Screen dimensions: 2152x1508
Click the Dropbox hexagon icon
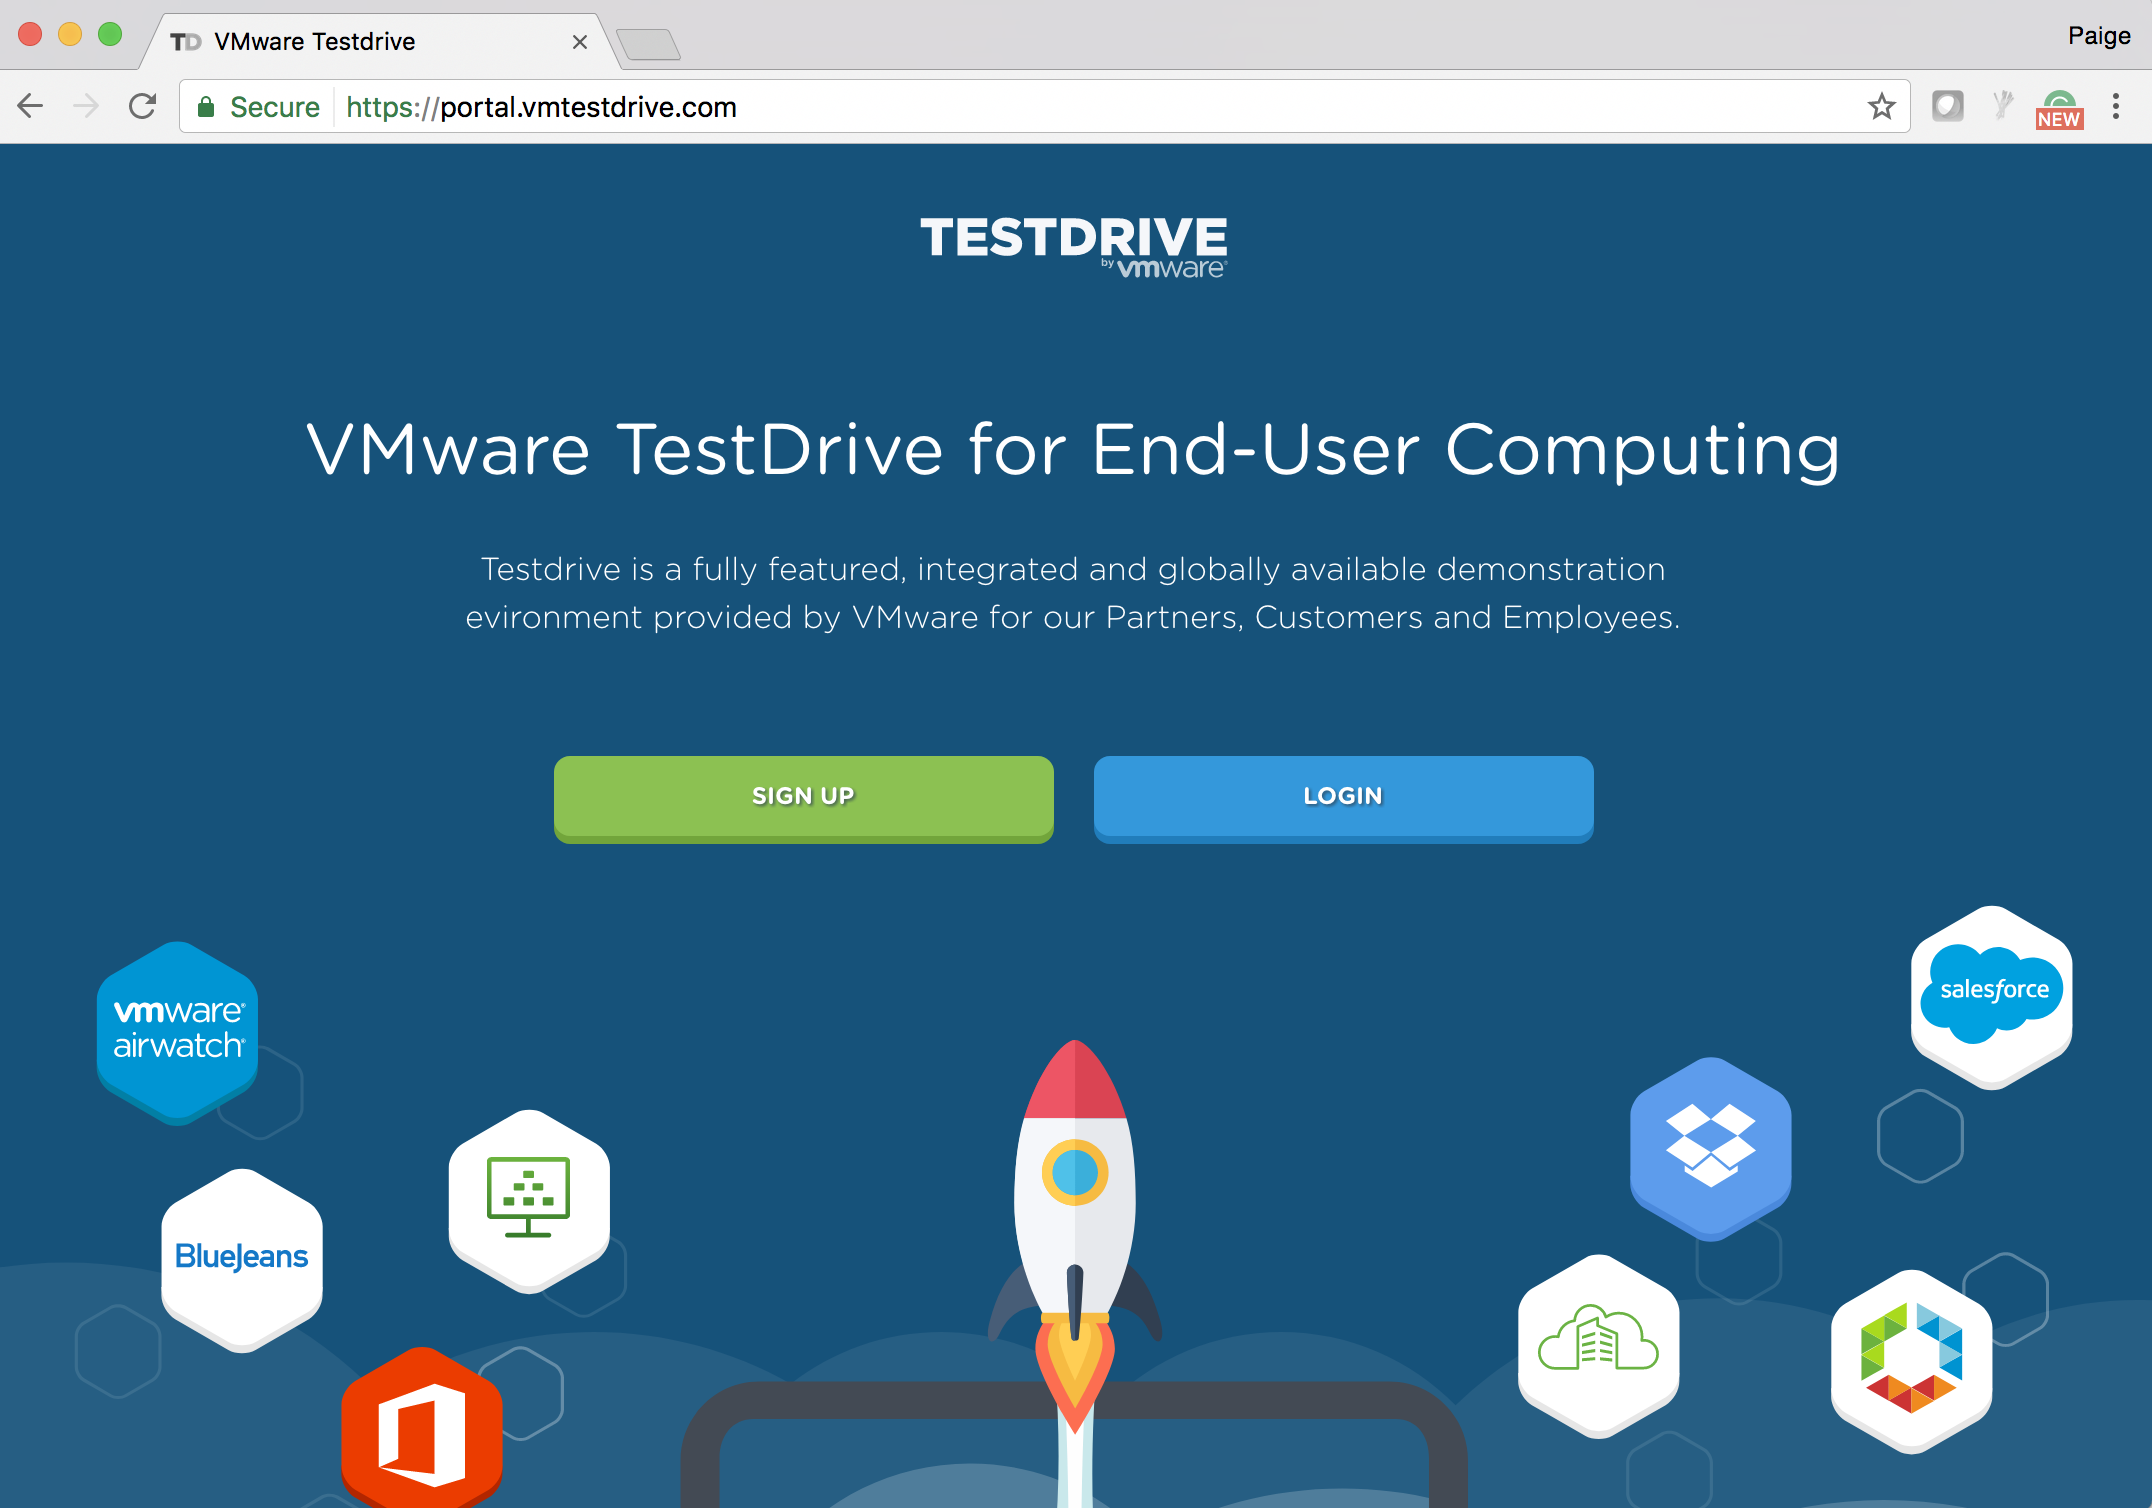tap(1710, 1148)
